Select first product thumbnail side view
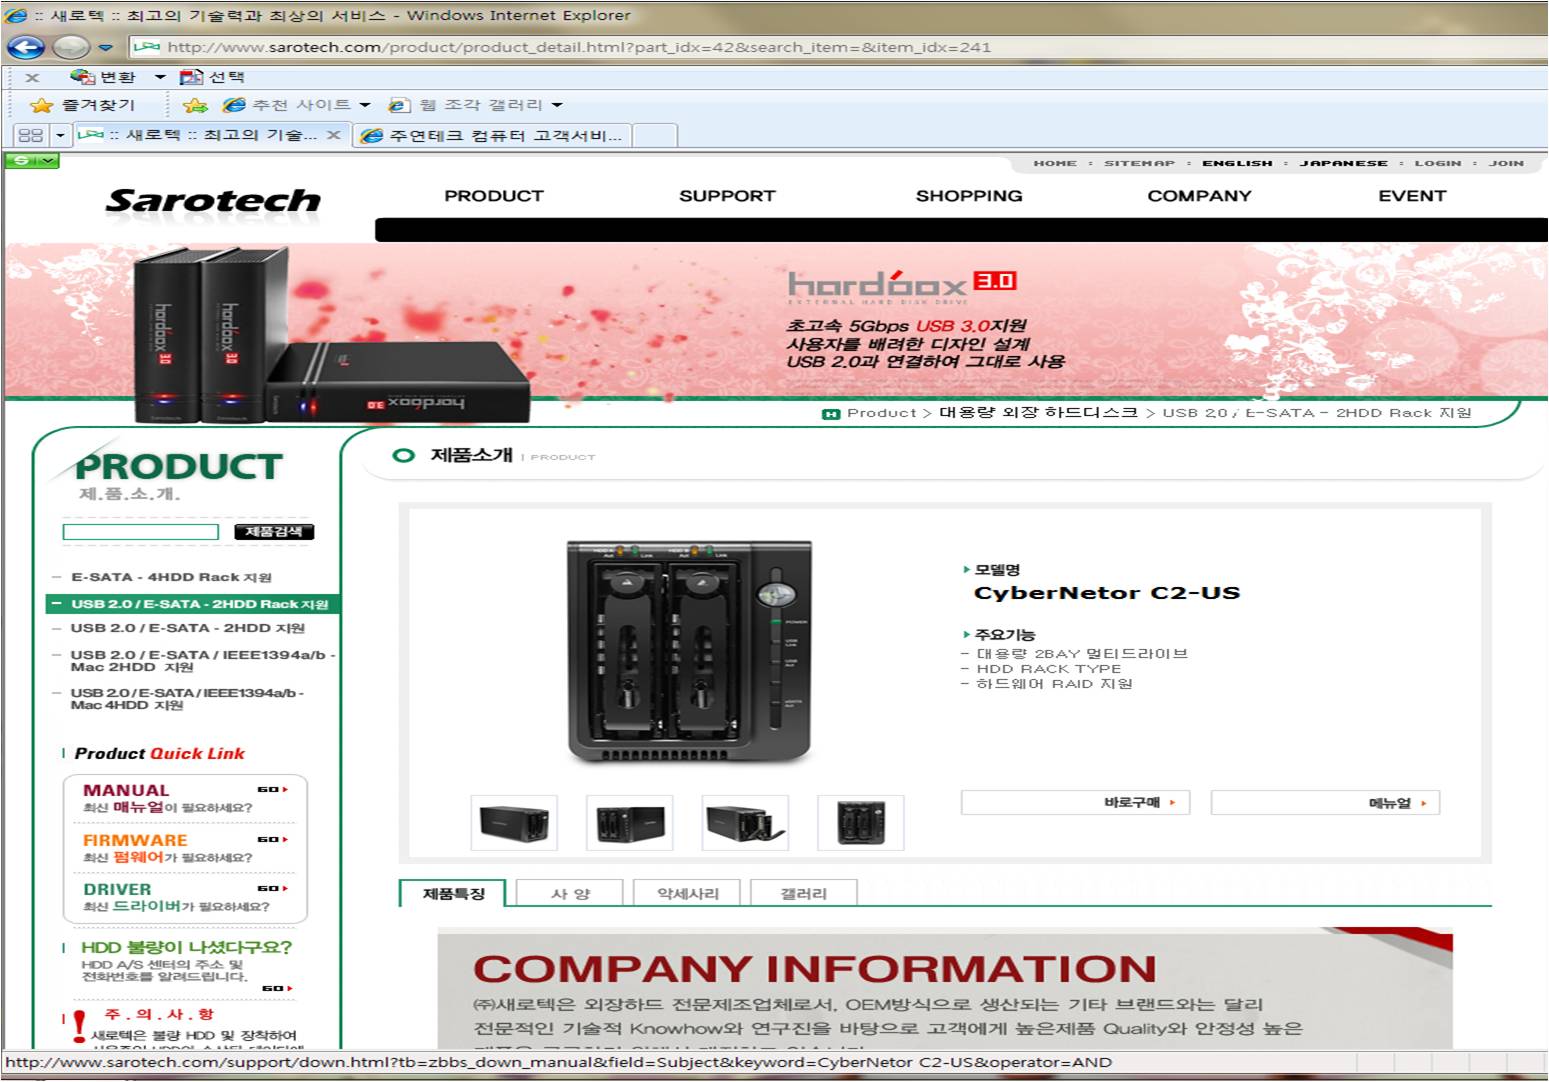The height and width of the screenshot is (1082, 1549). 514,823
